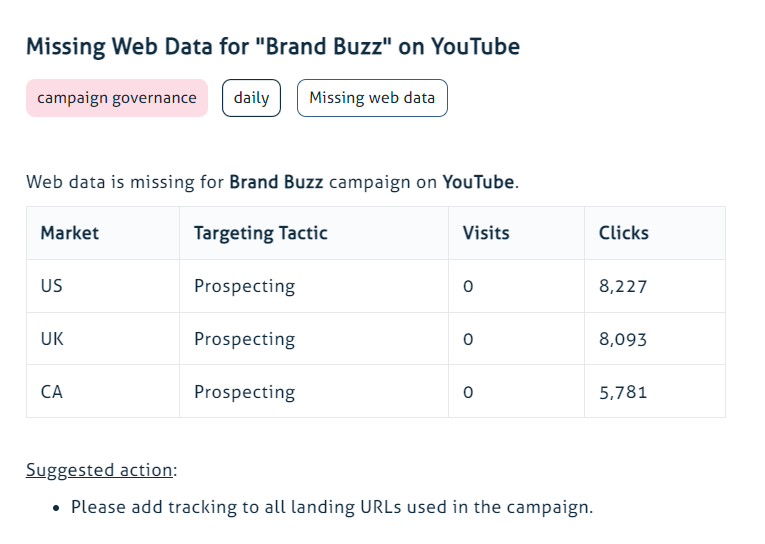Select the US market cell
The image size is (765, 544).
52,286
